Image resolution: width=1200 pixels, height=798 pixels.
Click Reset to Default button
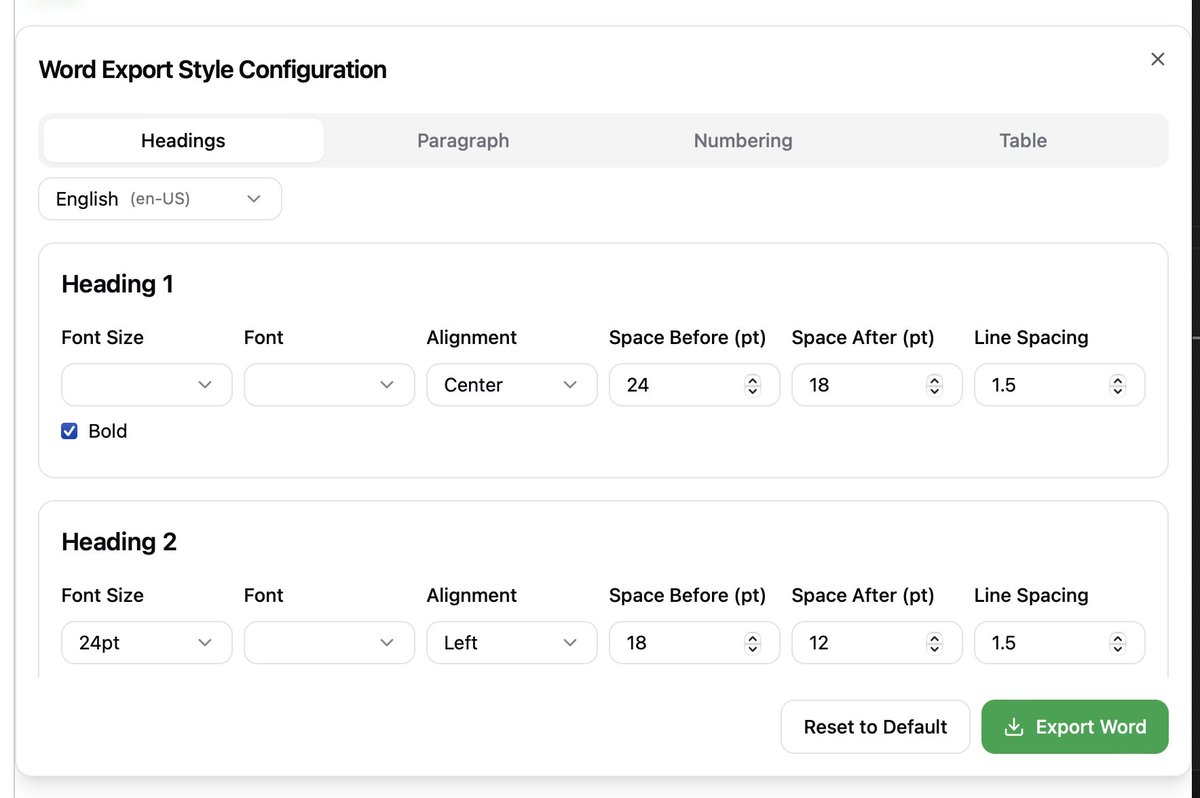pyautogui.click(x=875, y=727)
